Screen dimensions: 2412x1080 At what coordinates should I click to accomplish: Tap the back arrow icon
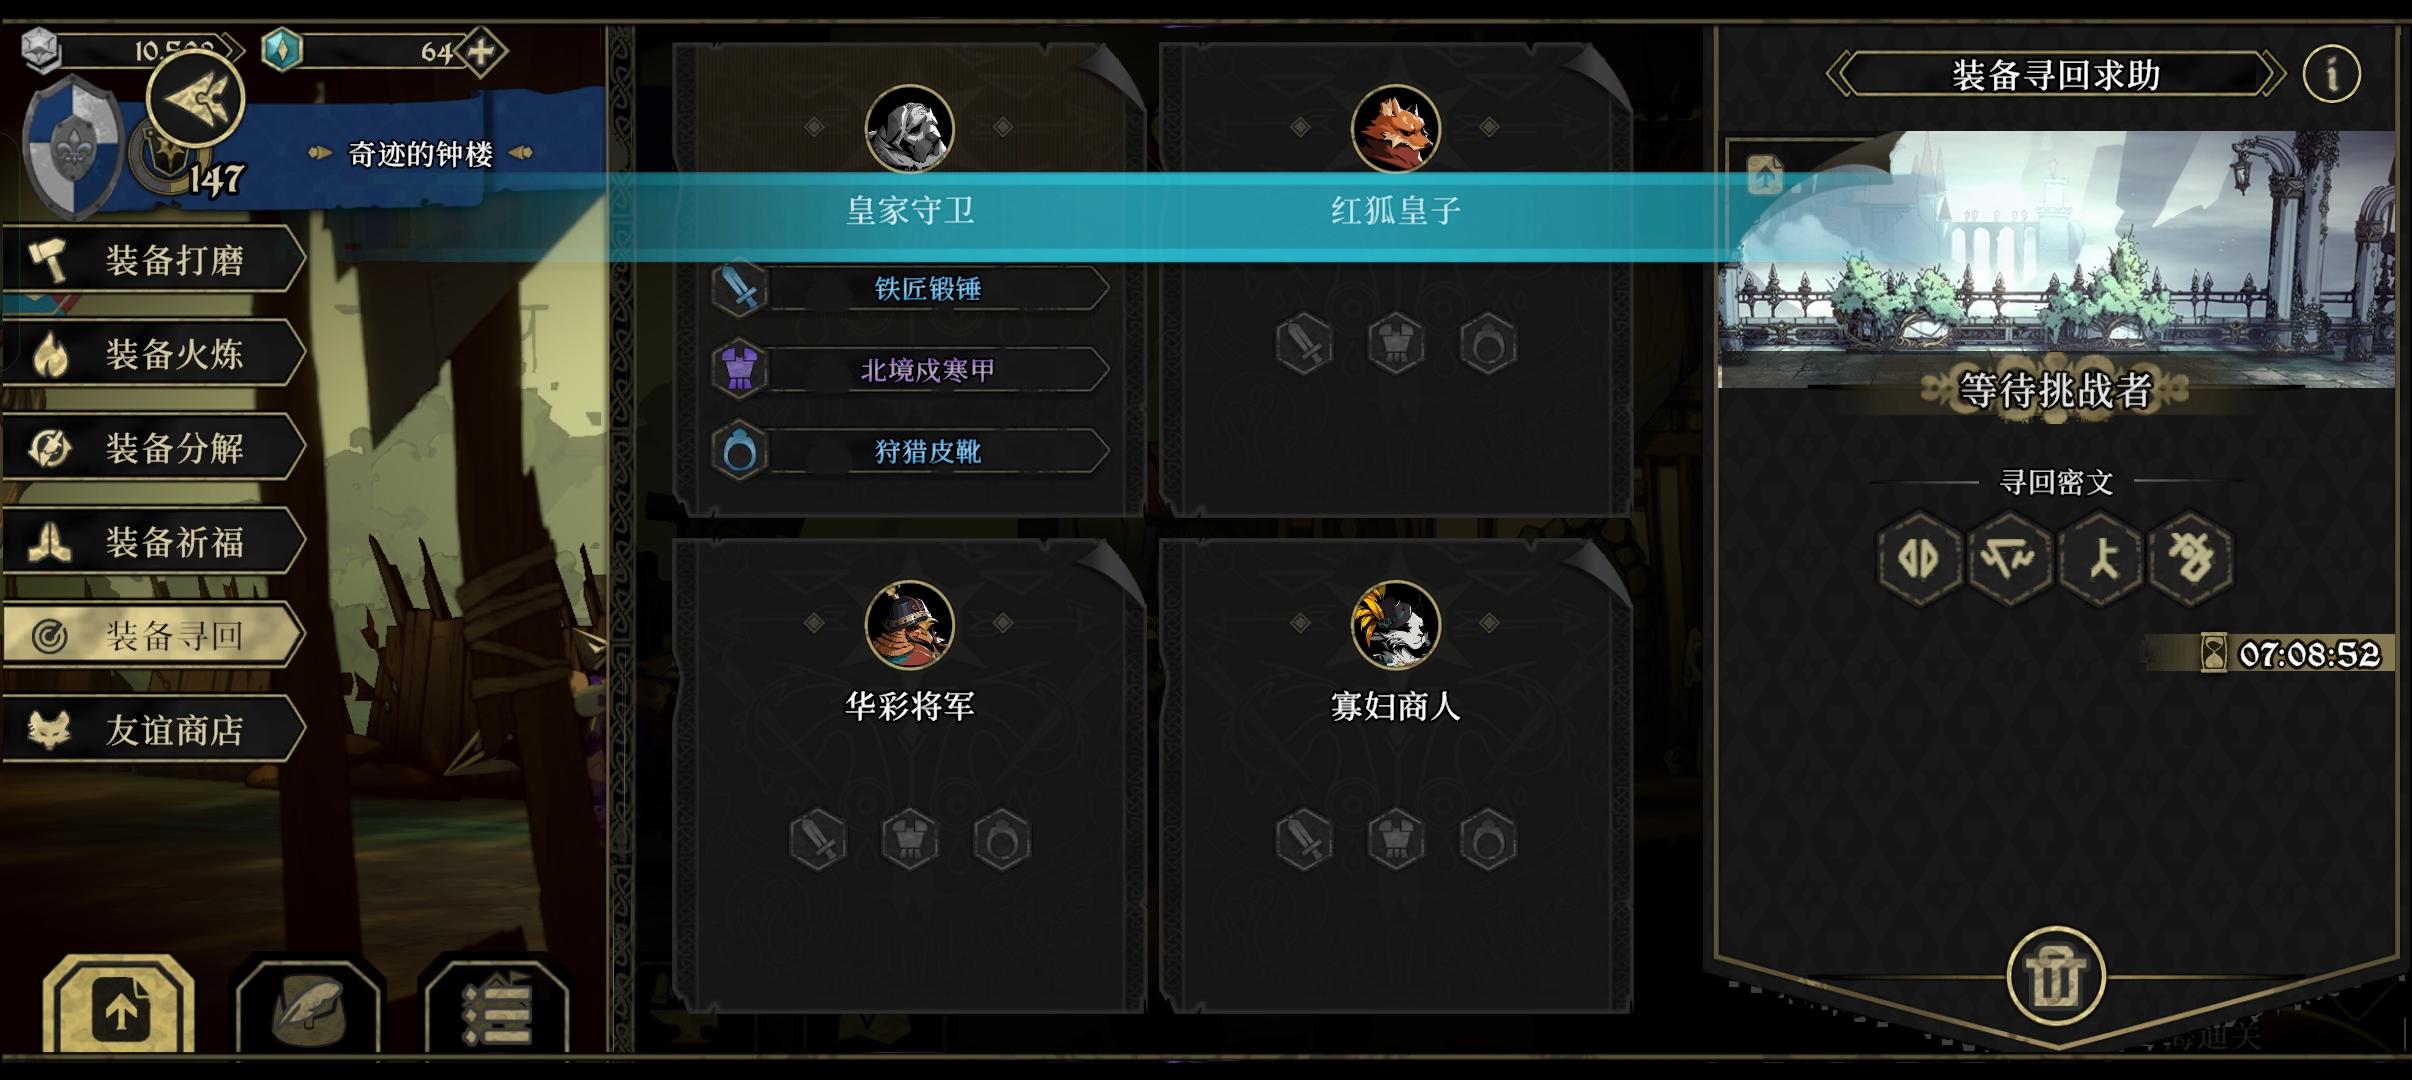[x=195, y=98]
